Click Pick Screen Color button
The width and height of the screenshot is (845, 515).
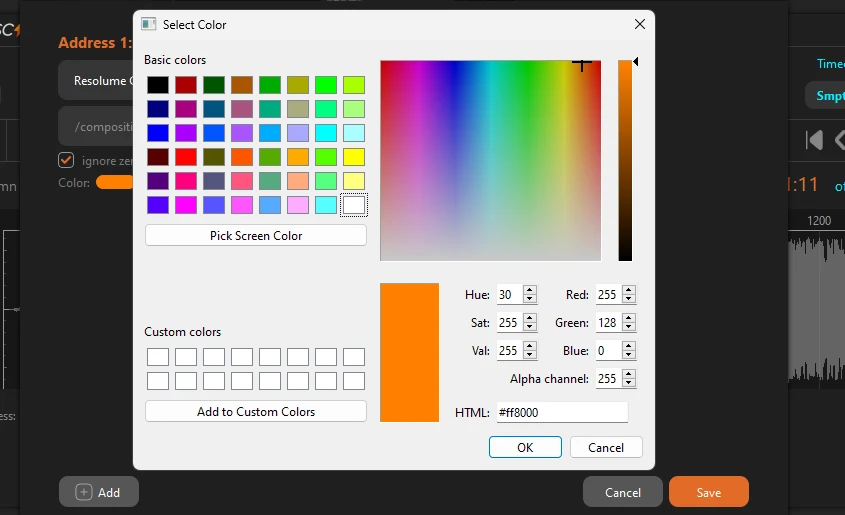click(x=256, y=235)
